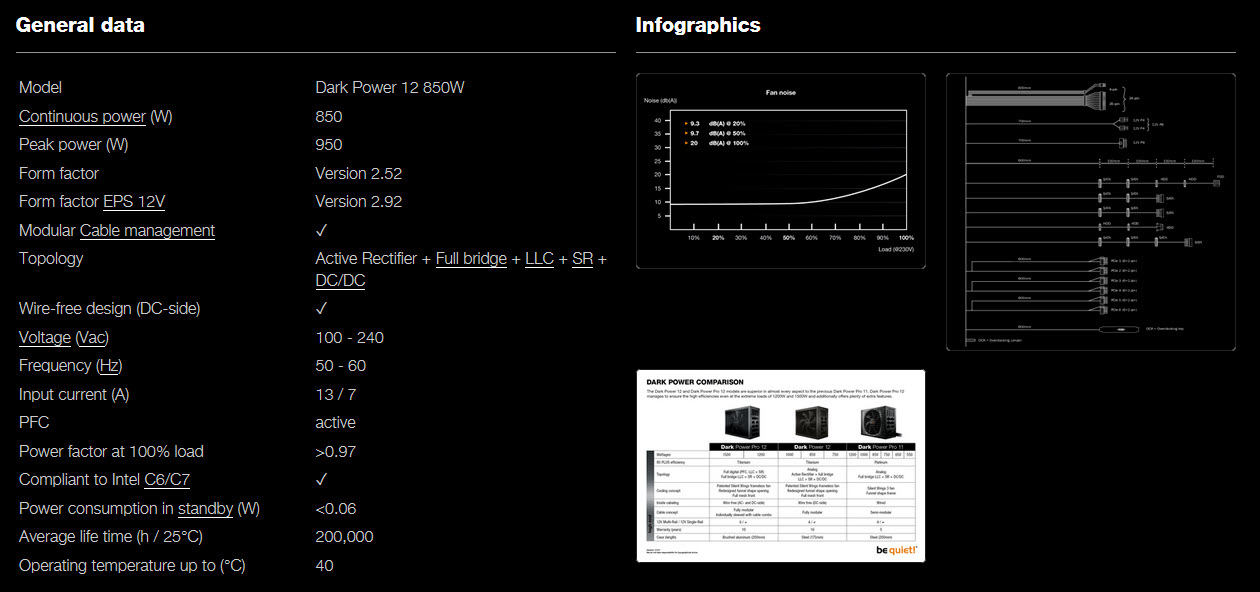
Task: Select 'Average life time (h / 25°C)' label
Action: pos(111,536)
